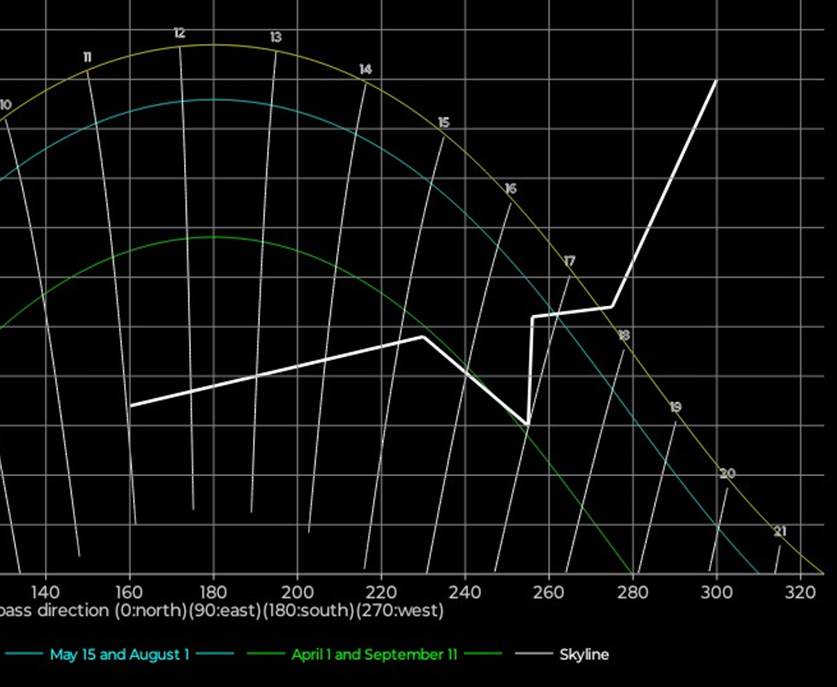837x687 pixels.
Task: Select the hour 21 marker label
Action: pyautogui.click(x=780, y=531)
